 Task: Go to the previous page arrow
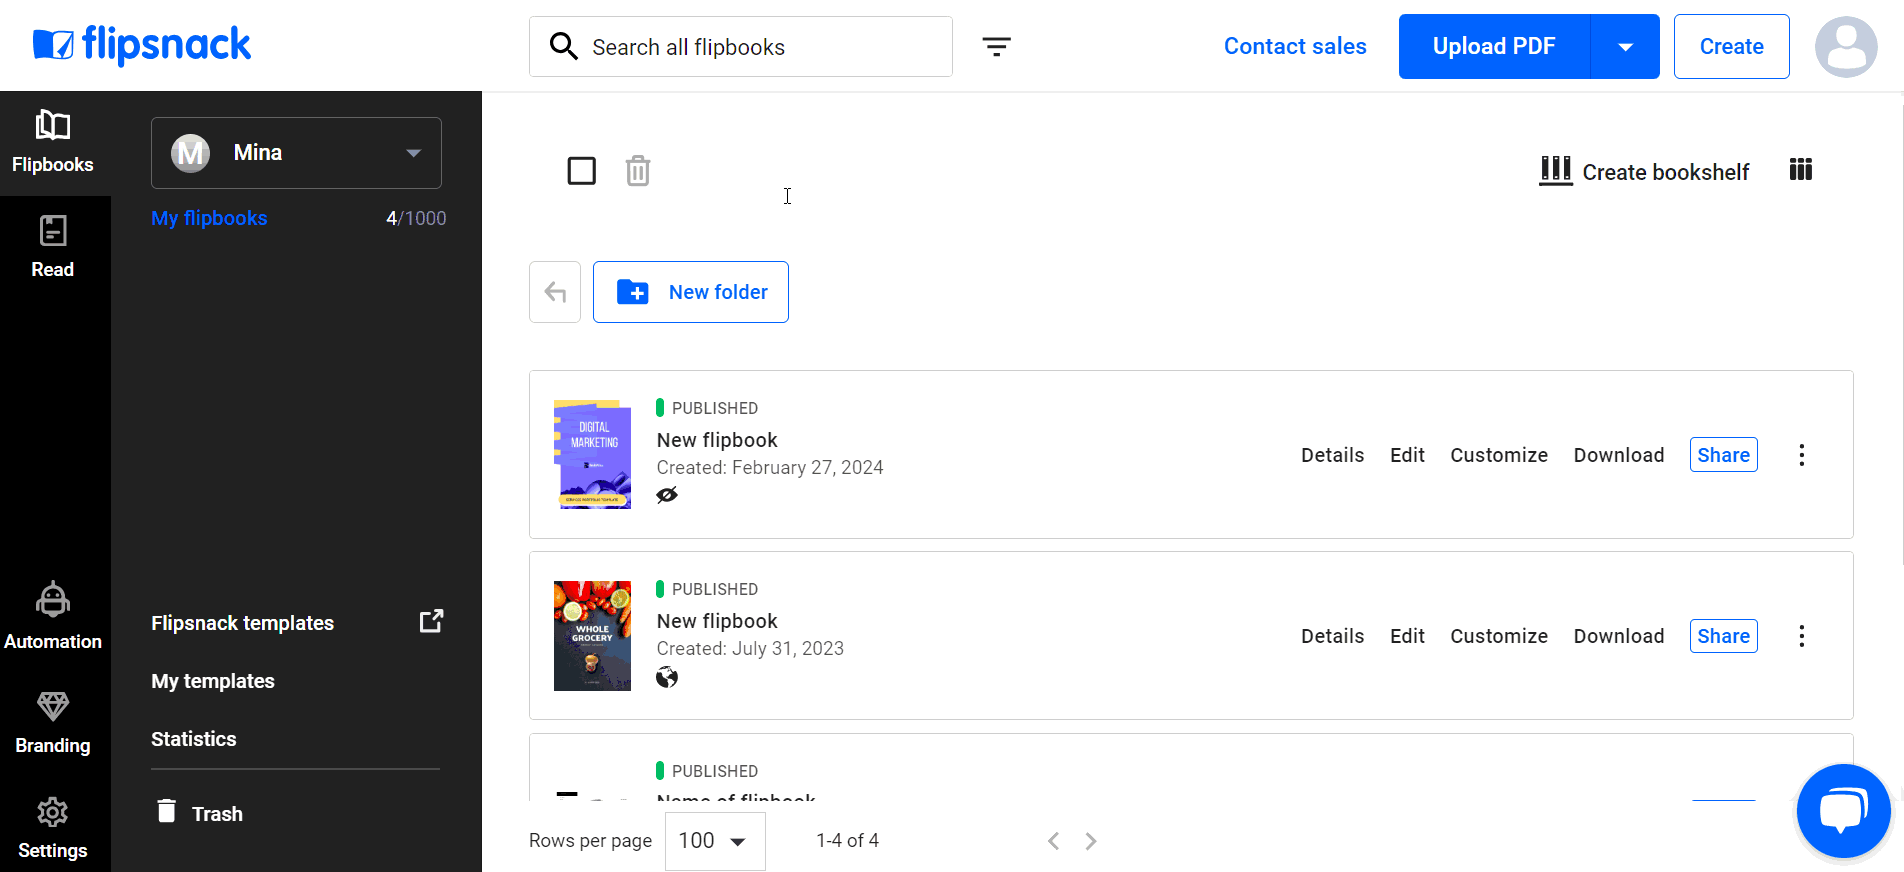(x=1053, y=841)
